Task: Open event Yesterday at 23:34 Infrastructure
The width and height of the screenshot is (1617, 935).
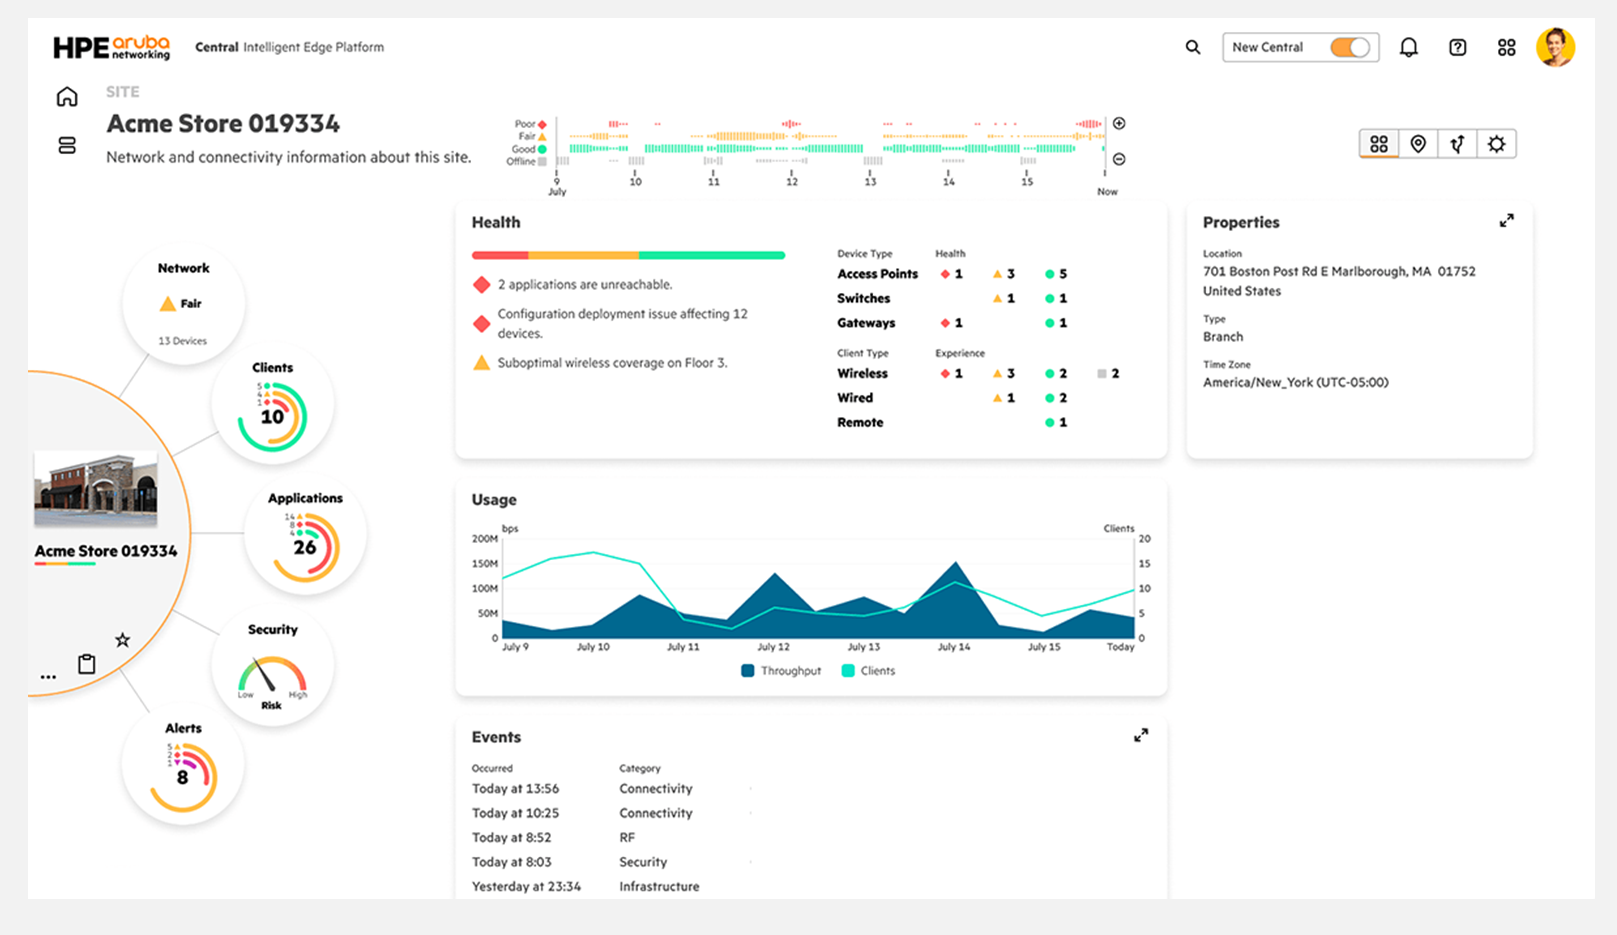Action: (x=586, y=886)
